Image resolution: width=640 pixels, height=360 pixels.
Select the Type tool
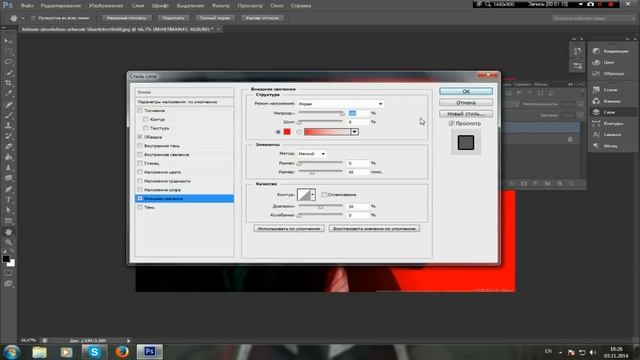(x=9, y=200)
